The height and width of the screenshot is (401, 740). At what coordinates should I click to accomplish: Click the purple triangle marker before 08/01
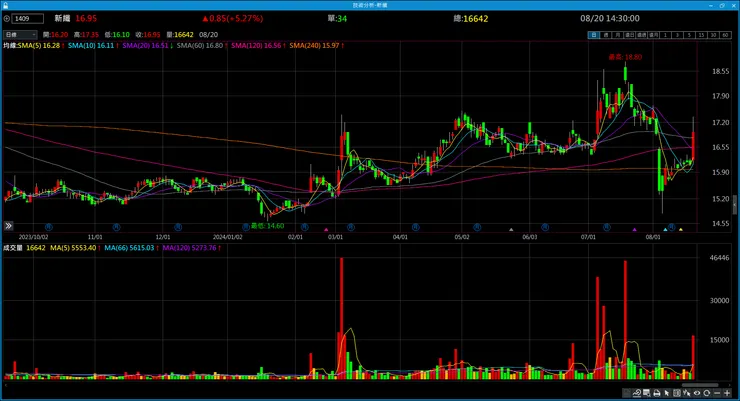[x=634, y=229]
